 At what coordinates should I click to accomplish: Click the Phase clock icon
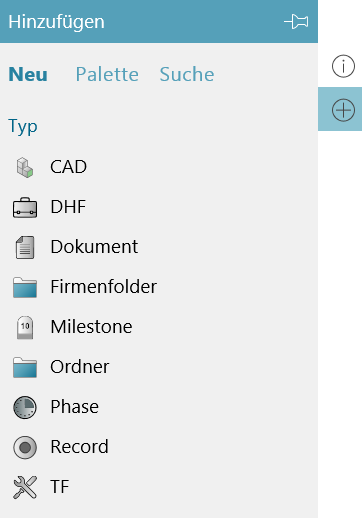coord(25,407)
